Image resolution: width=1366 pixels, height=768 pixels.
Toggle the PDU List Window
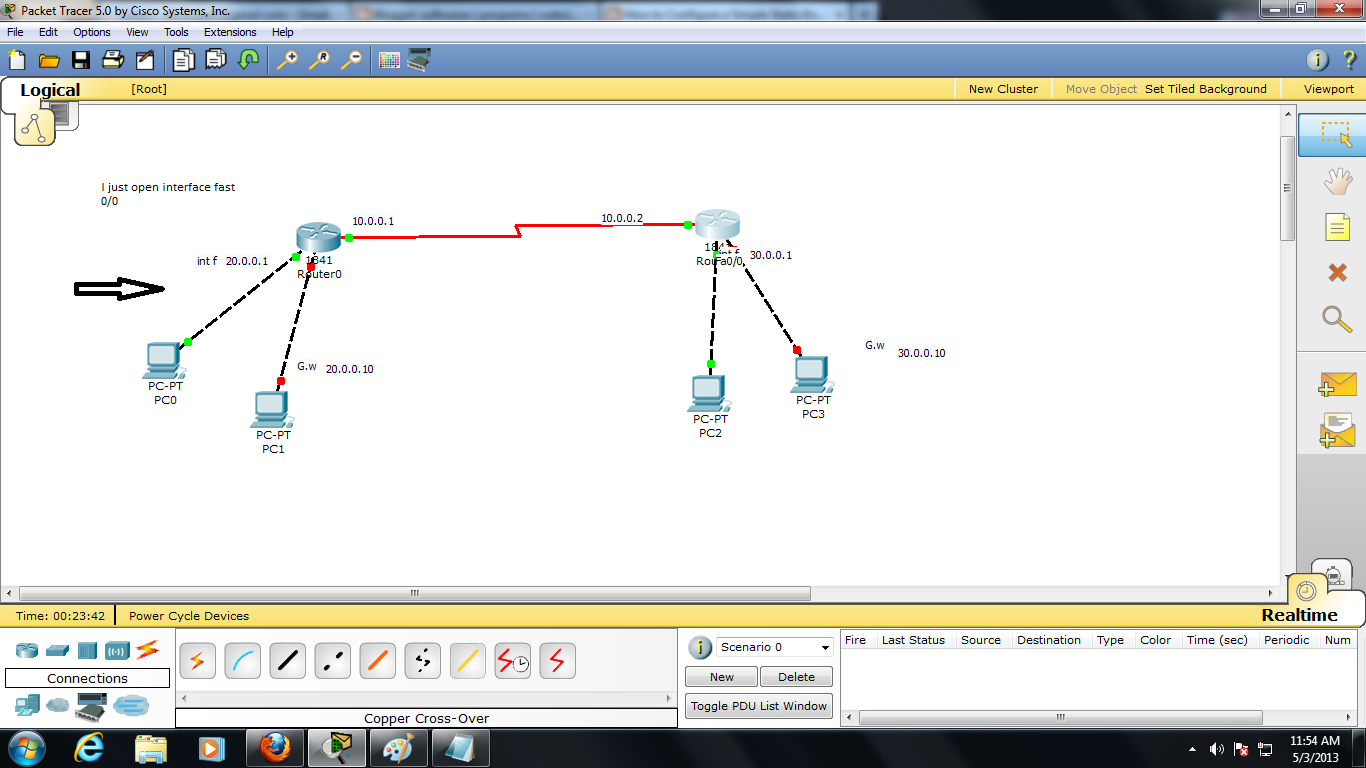[758, 705]
